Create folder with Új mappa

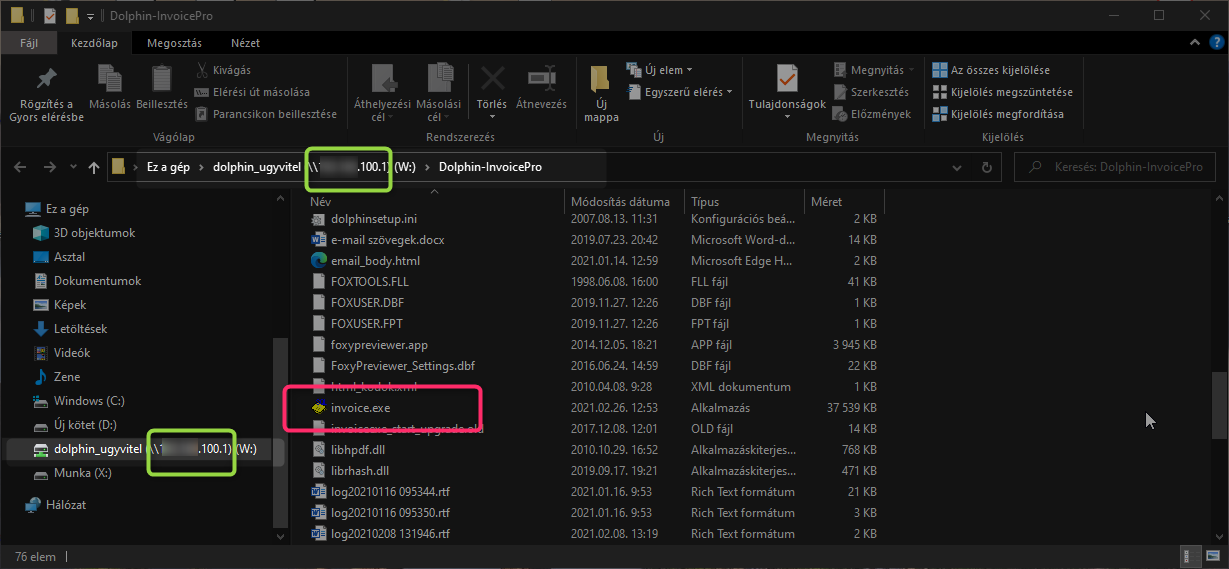tap(601, 94)
